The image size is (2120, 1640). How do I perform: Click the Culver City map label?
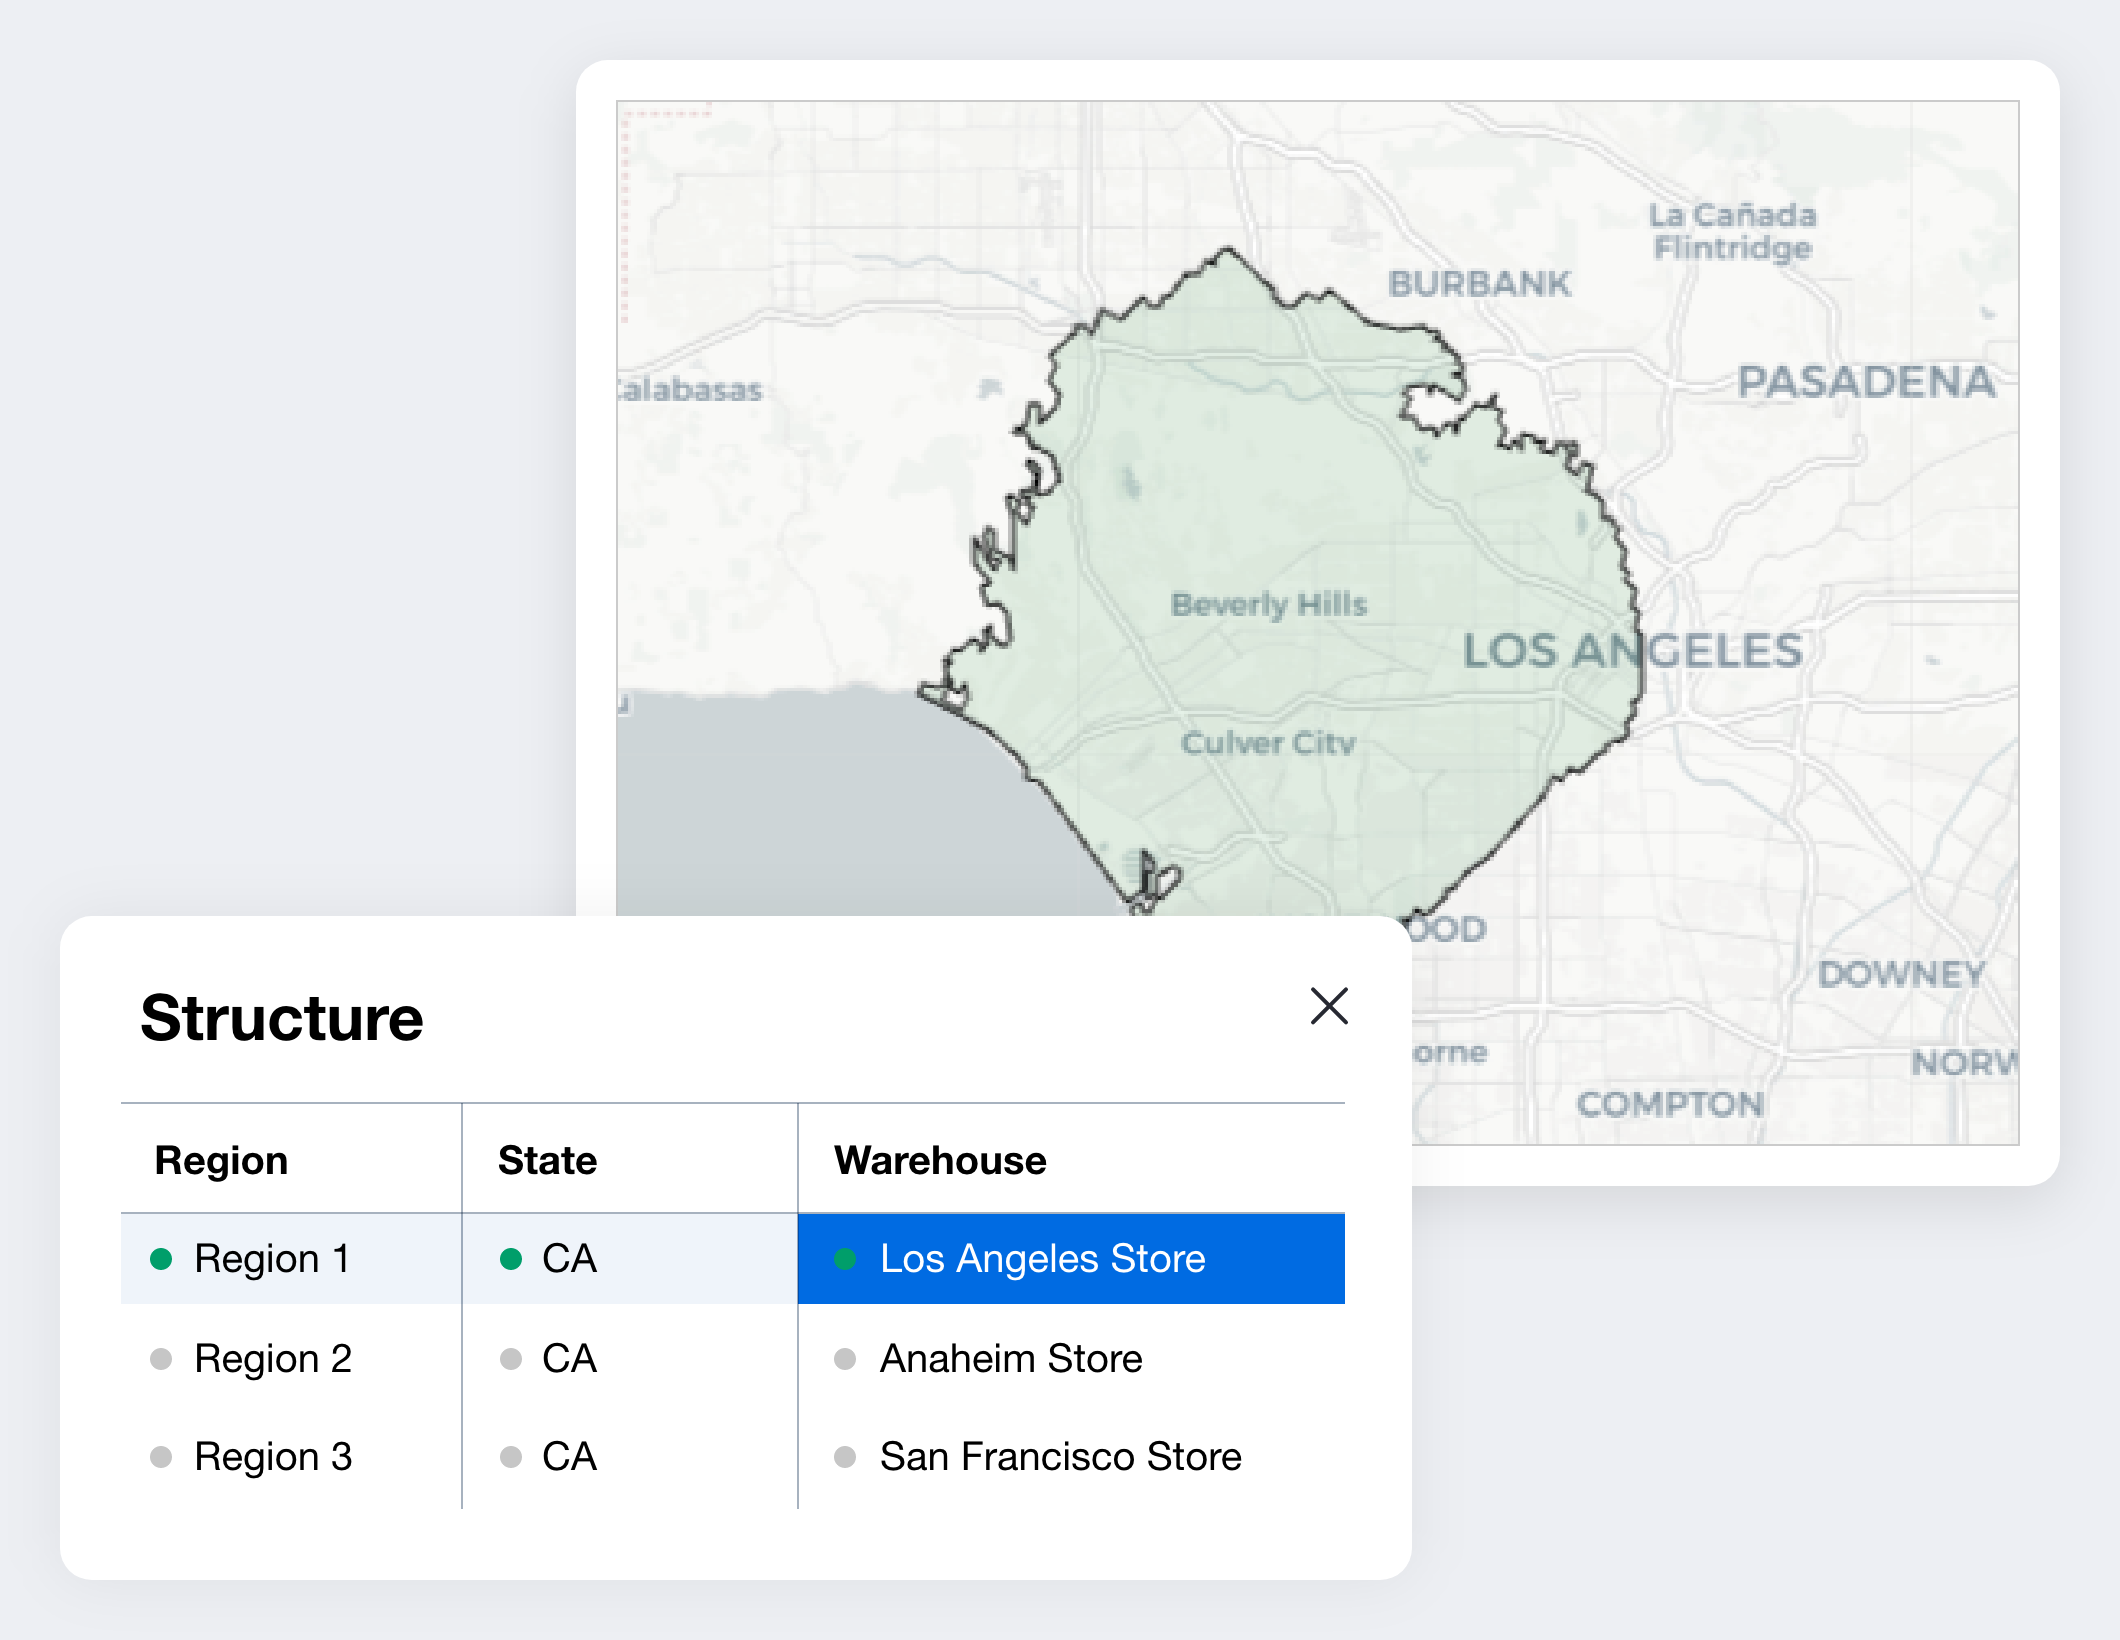[1268, 743]
